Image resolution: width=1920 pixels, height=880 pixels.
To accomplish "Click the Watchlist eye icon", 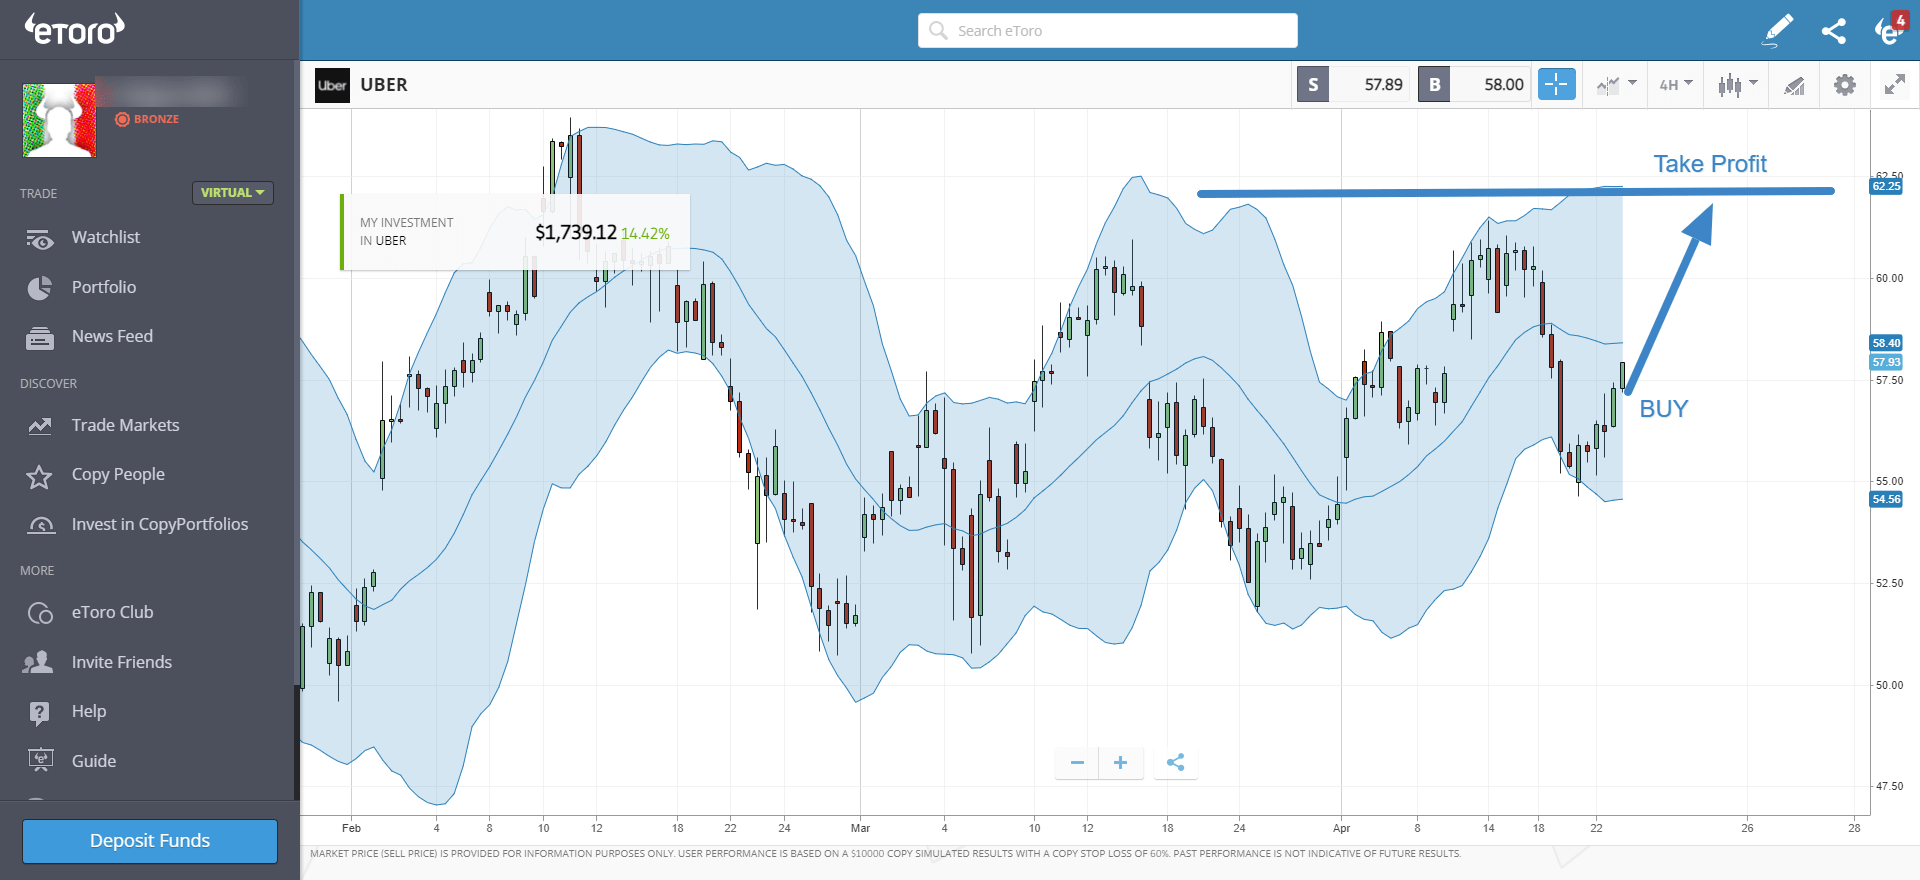I will tap(40, 239).
